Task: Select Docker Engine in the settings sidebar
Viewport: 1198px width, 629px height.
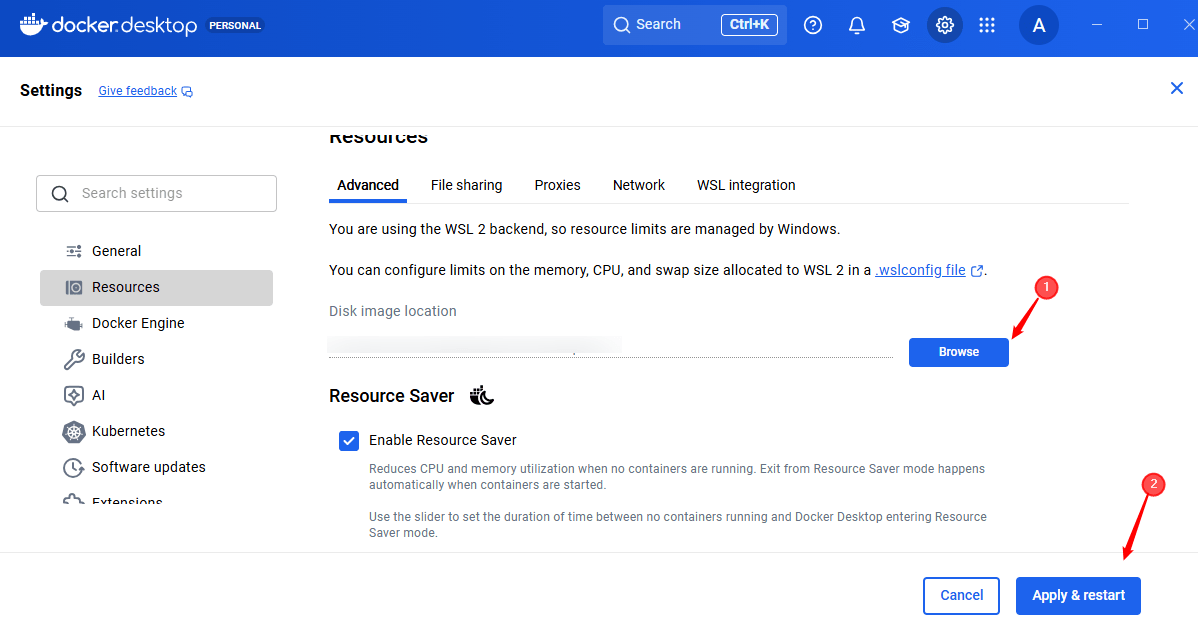Action: (x=138, y=323)
